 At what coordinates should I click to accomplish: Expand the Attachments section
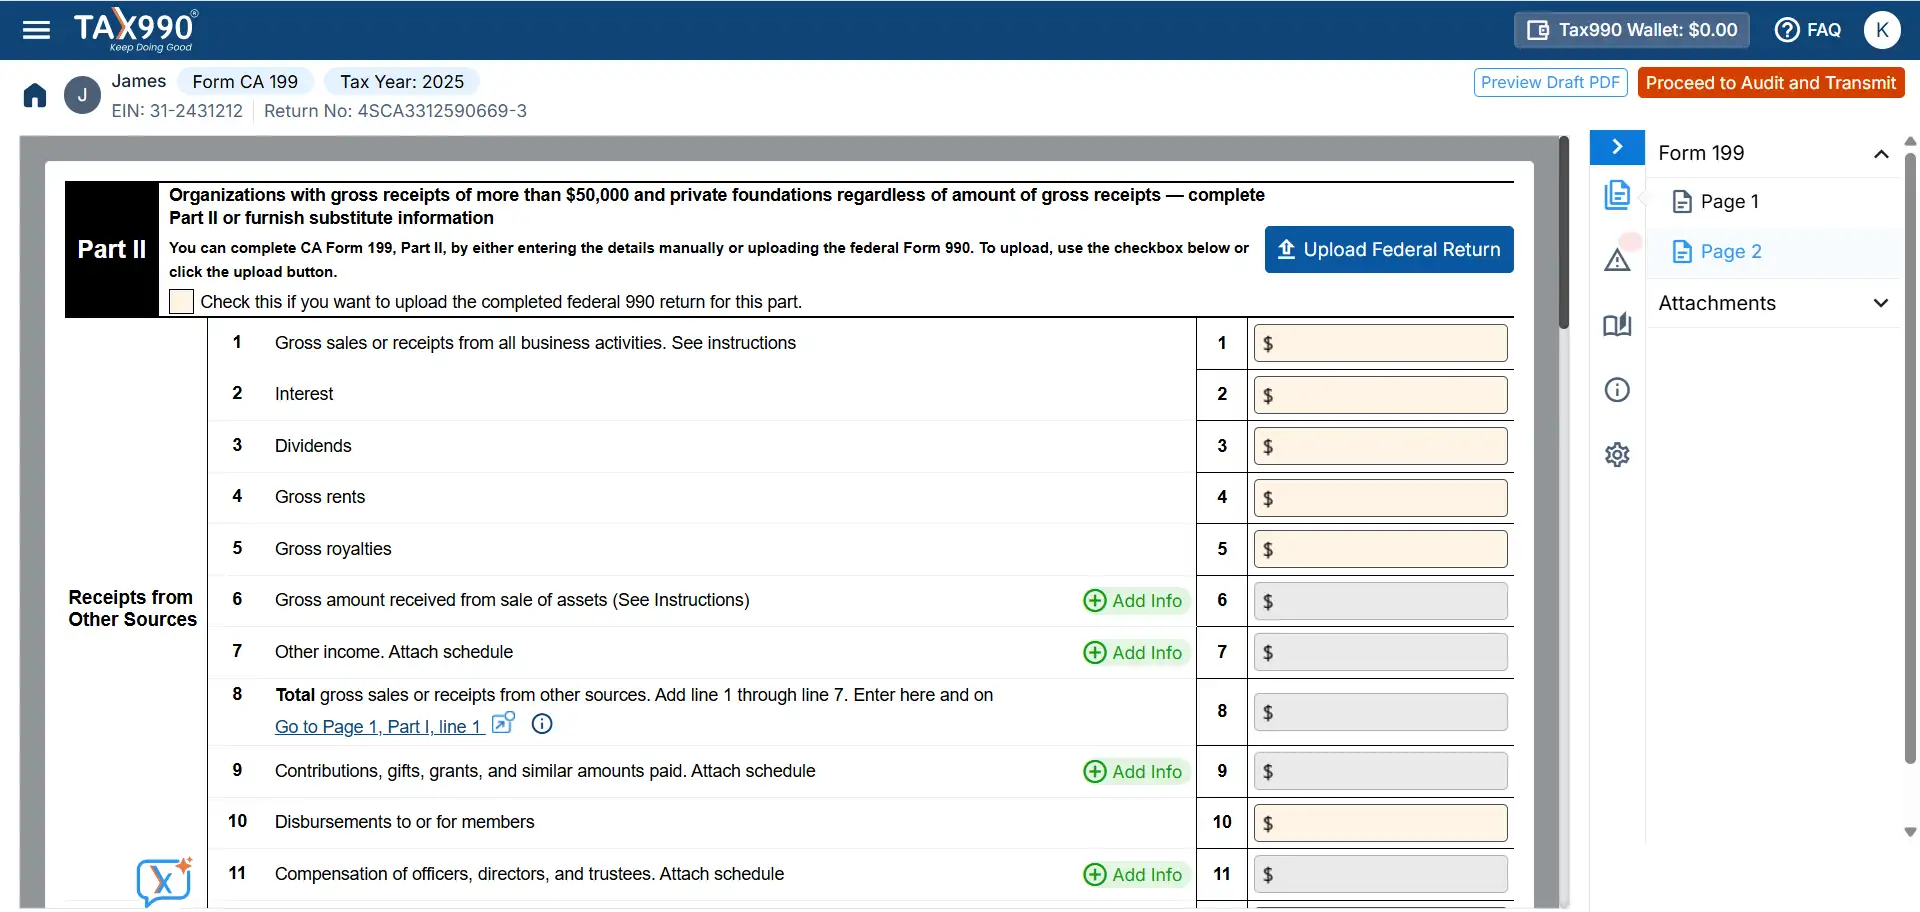pos(1880,303)
